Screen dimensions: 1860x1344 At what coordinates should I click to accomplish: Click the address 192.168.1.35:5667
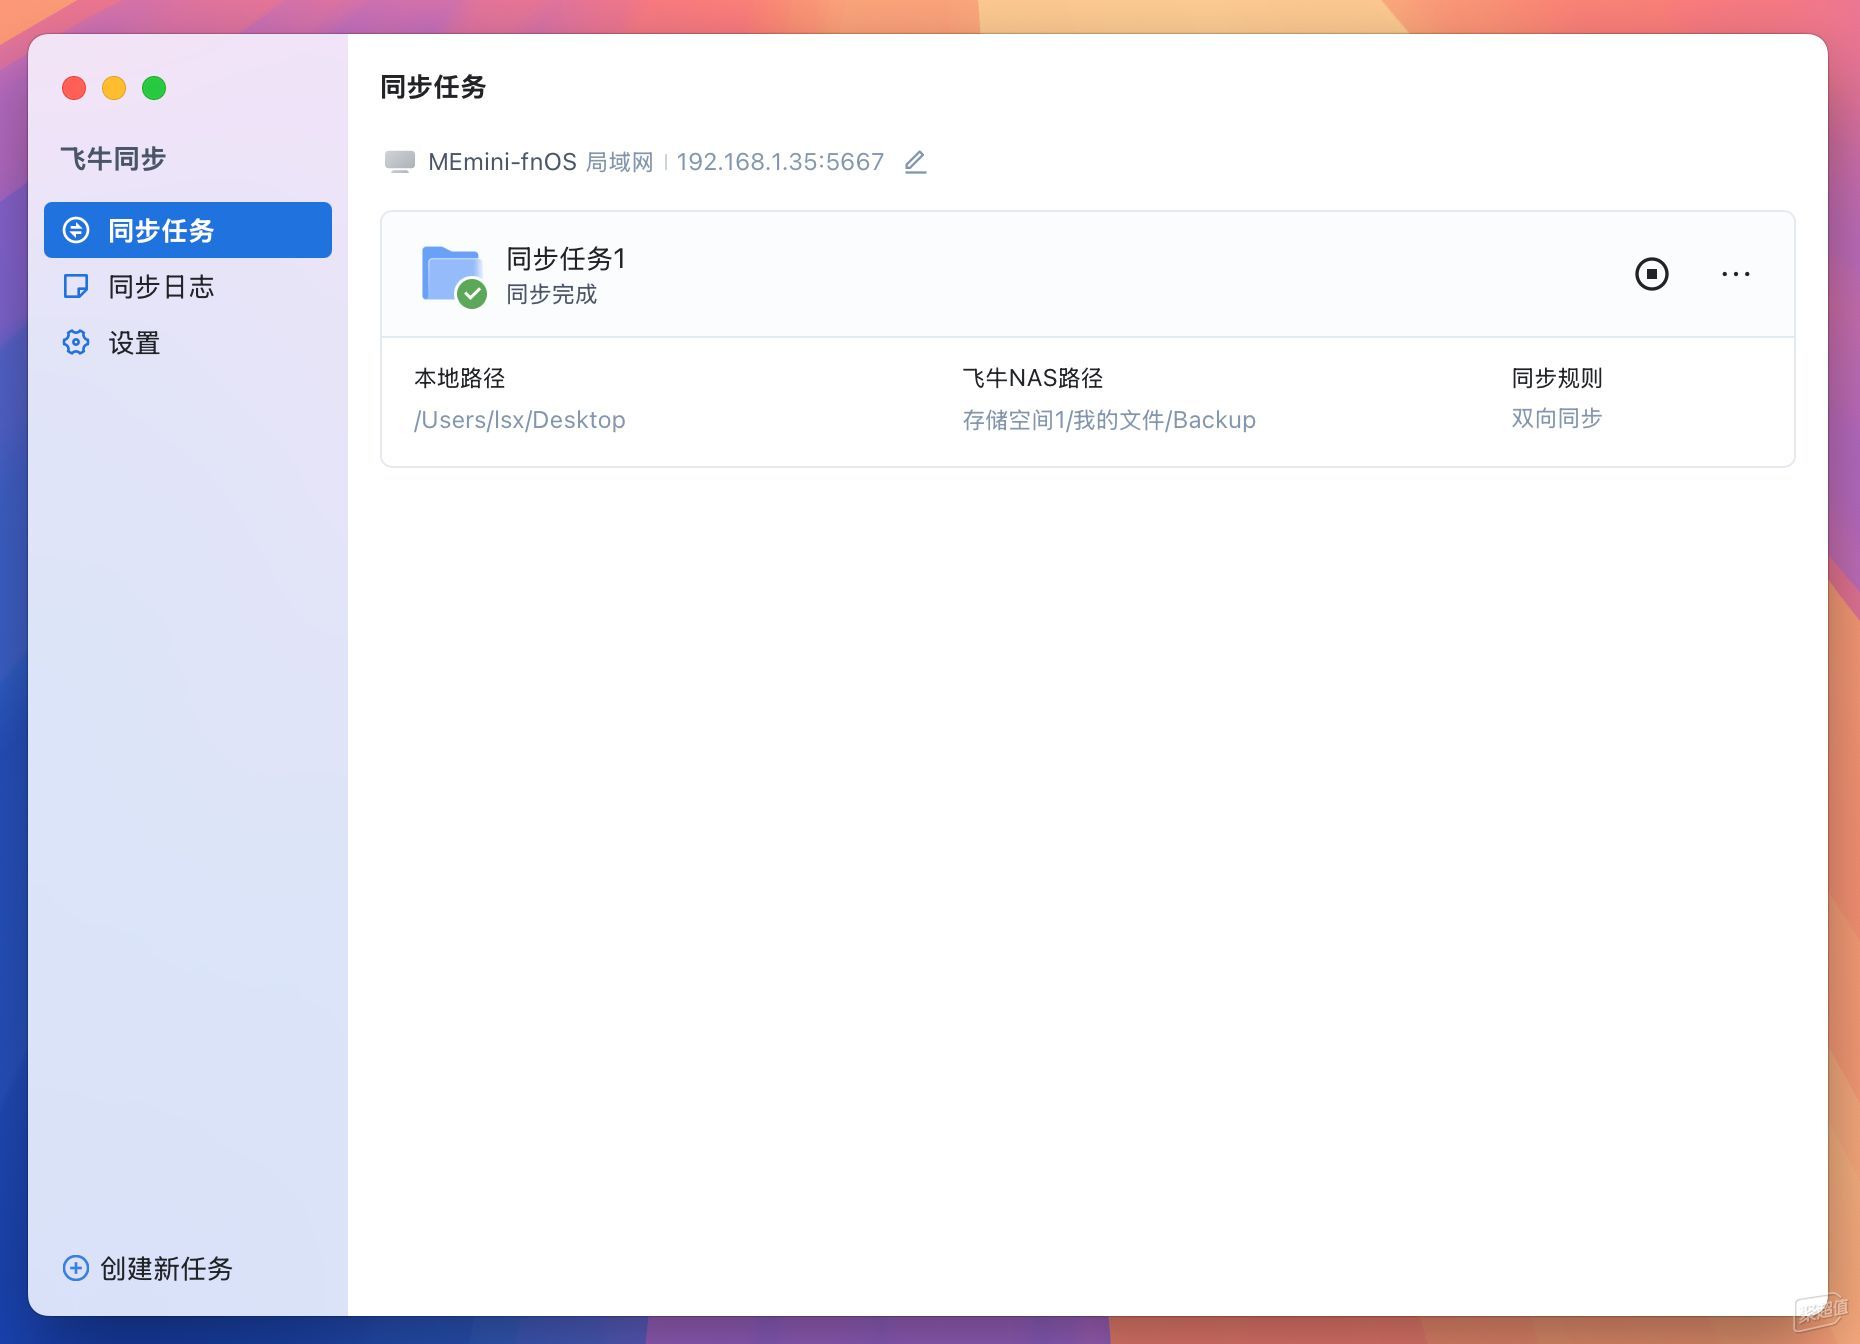780,162
